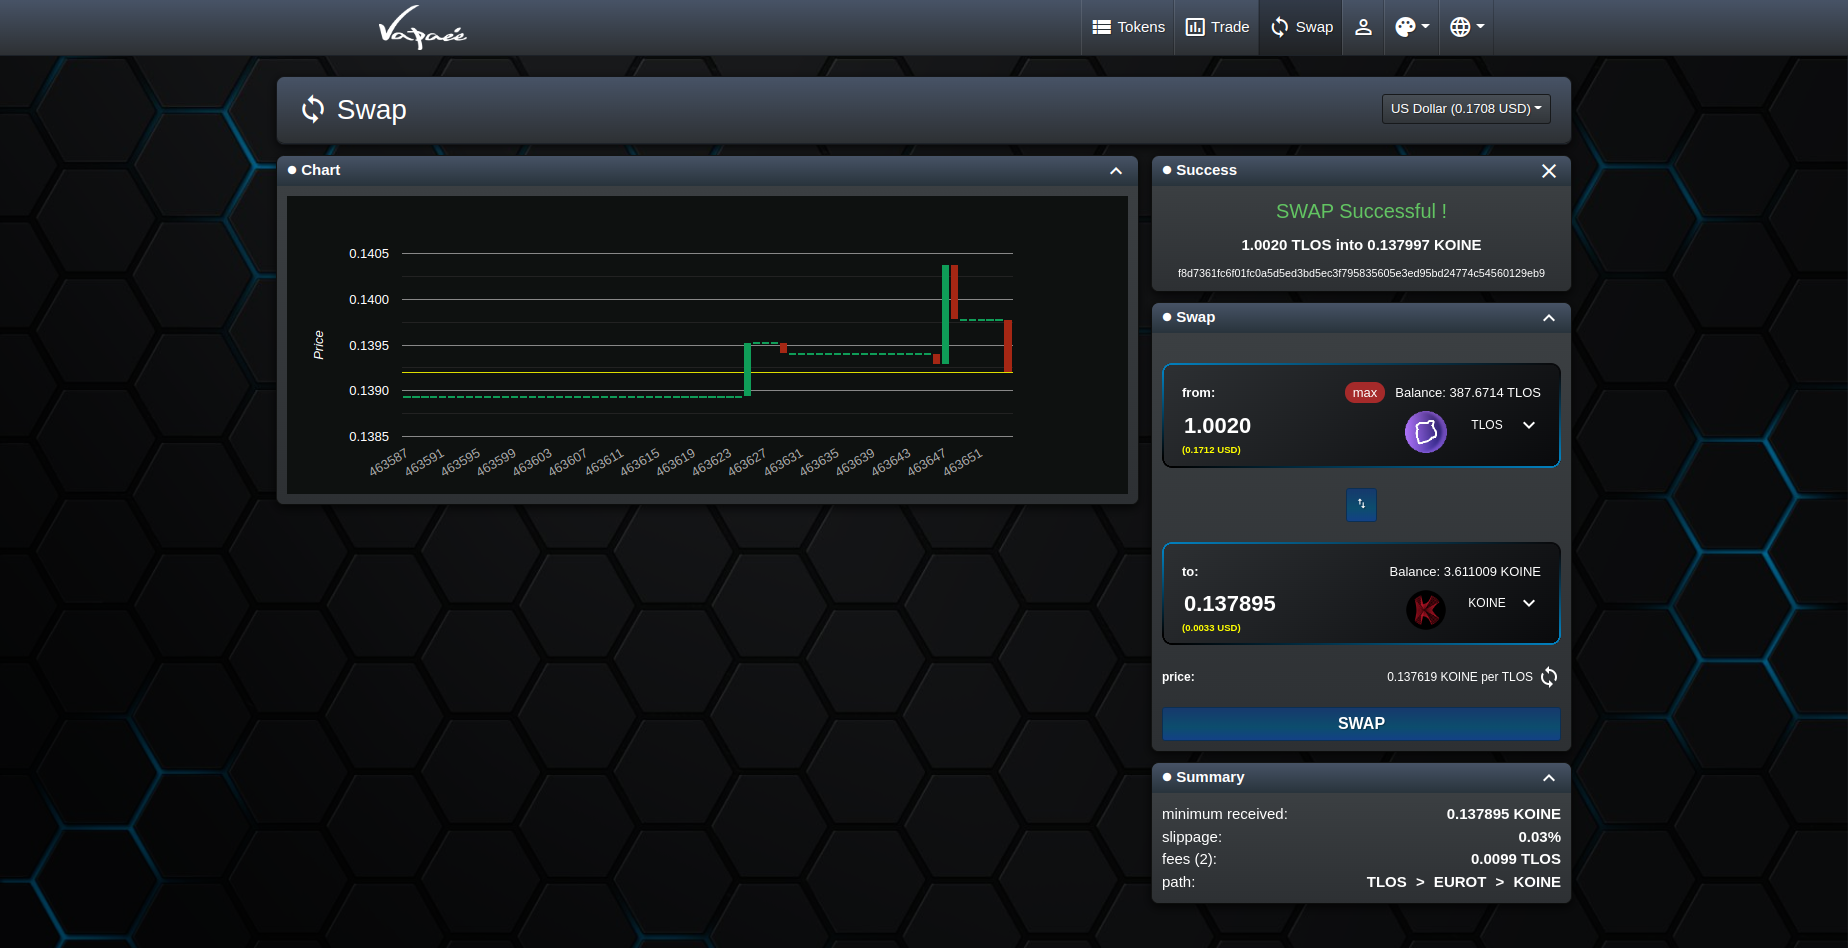The image size is (1848, 948).
Task: Collapse the Swap panel
Action: (1549, 318)
